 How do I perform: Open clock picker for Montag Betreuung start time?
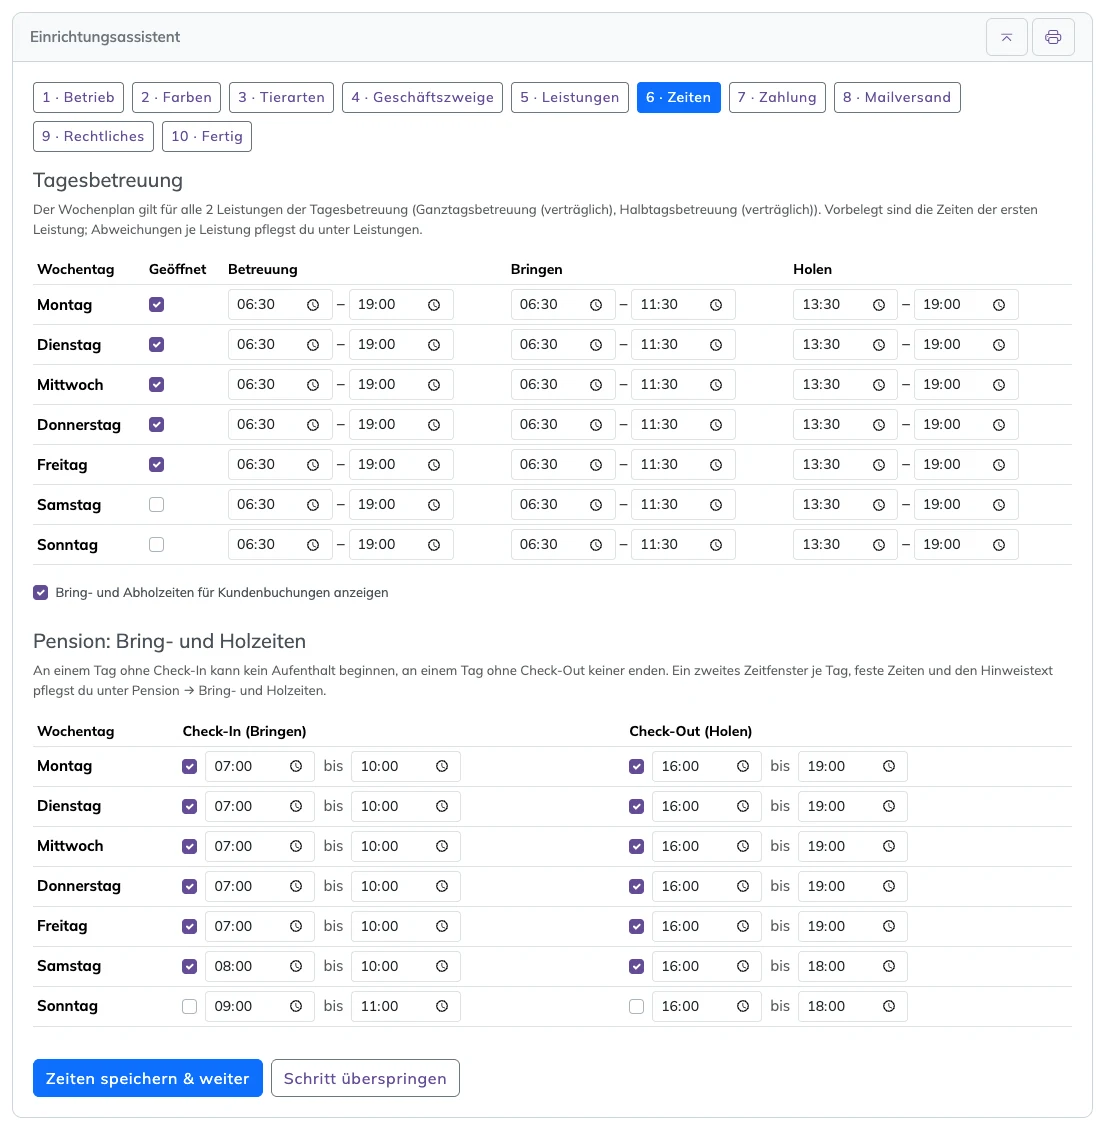click(313, 305)
